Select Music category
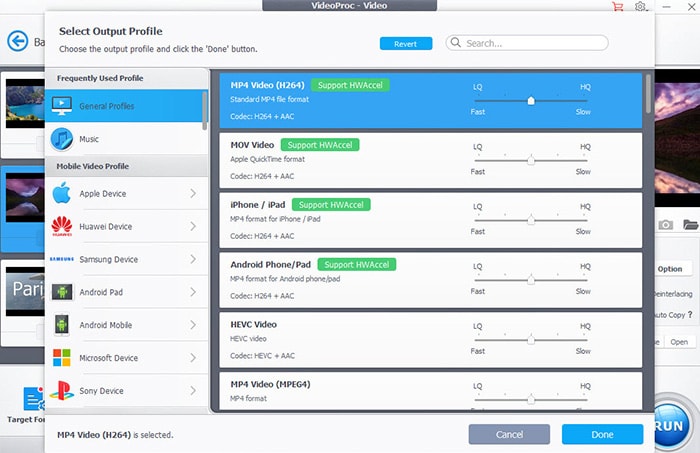The width and height of the screenshot is (700, 453). tap(124, 139)
